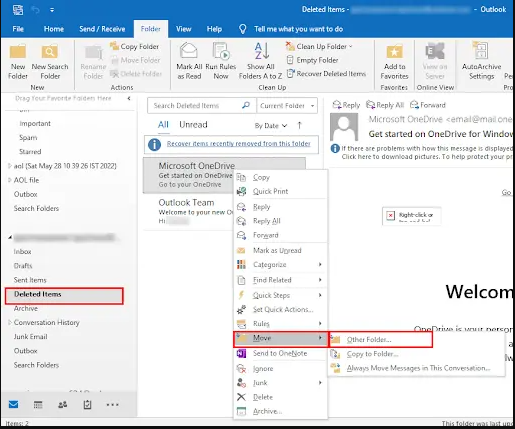
Task: Open the Quick Steps submenu
Action: point(280,295)
